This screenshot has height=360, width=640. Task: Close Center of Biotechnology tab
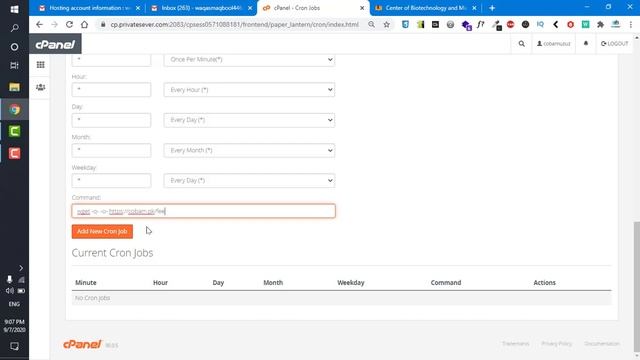tap(474, 8)
